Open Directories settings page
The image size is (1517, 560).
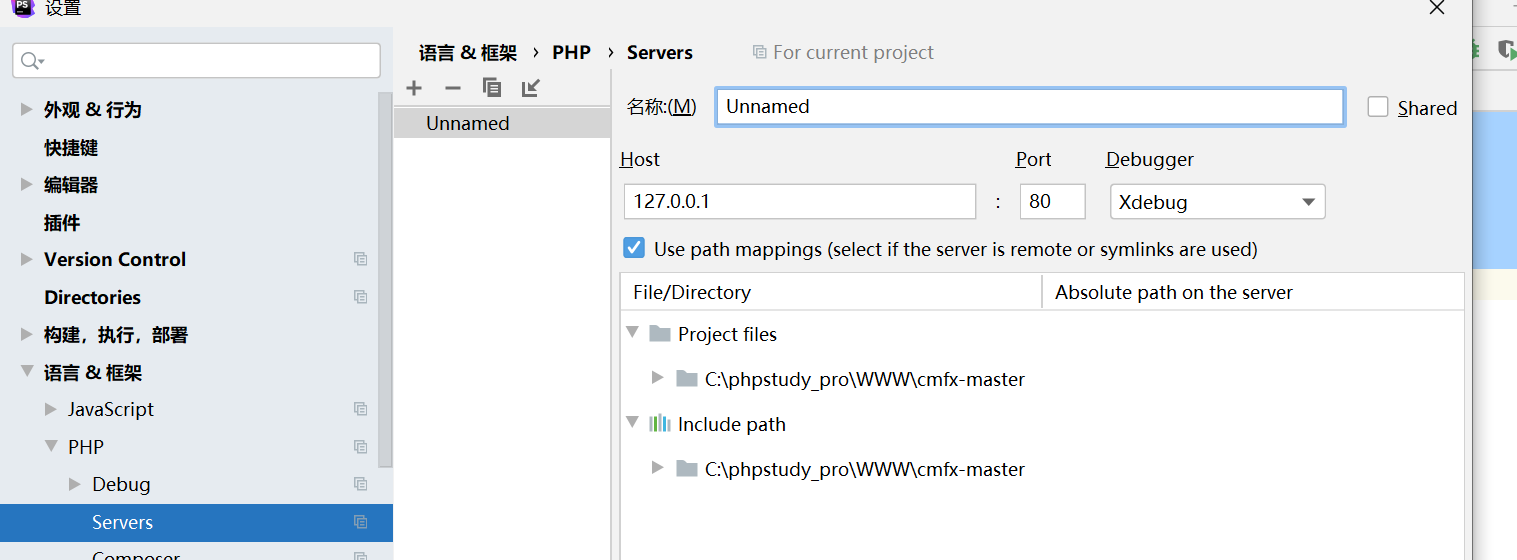(x=92, y=297)
